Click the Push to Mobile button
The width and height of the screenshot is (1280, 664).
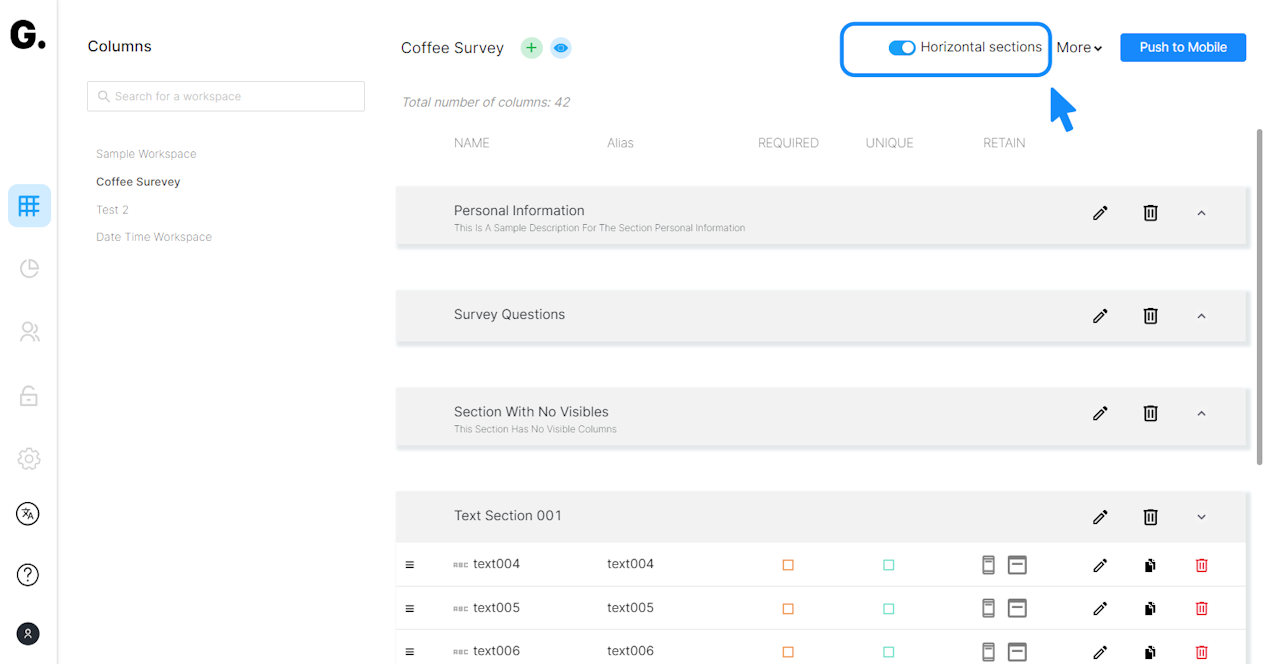[1183, 48]
